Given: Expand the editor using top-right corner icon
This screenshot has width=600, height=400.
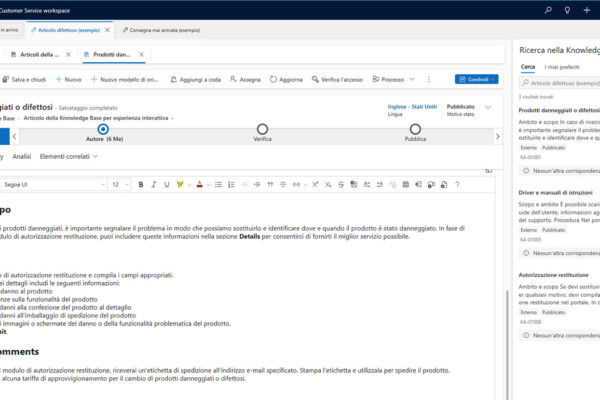Looking at the screenshot, I should (x=489, y=171).
